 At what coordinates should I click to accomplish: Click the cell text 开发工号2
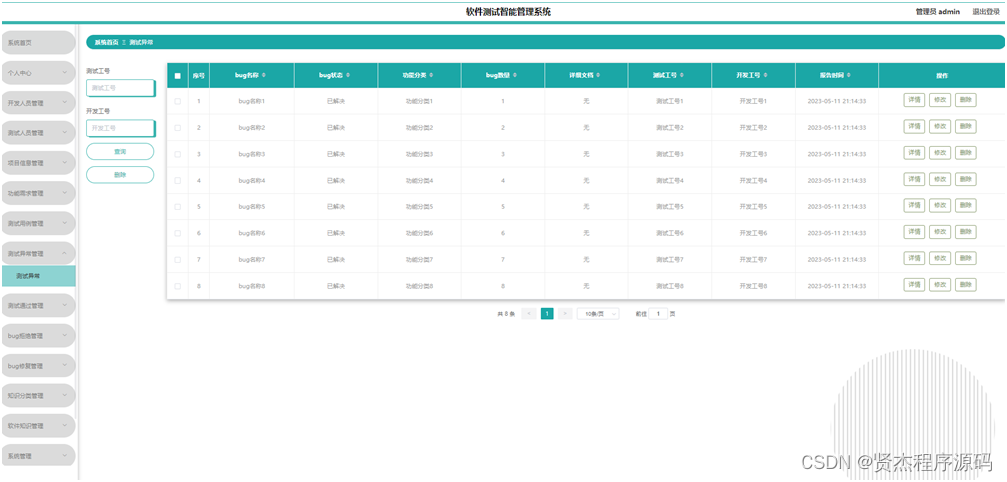pyautogui.click(x=753, y=128)
